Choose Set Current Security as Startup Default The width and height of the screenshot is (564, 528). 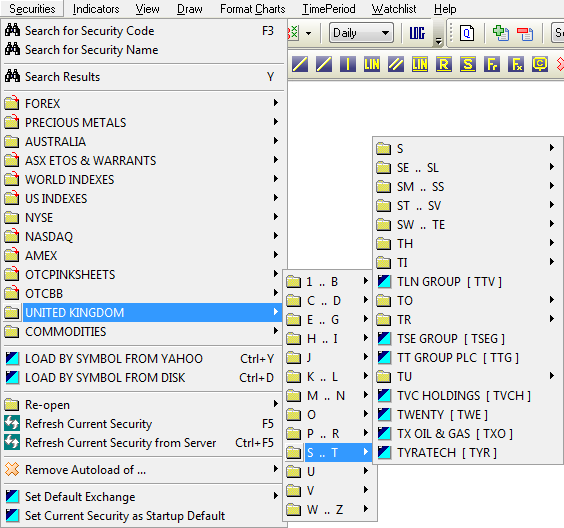click(x=143, y=515)
